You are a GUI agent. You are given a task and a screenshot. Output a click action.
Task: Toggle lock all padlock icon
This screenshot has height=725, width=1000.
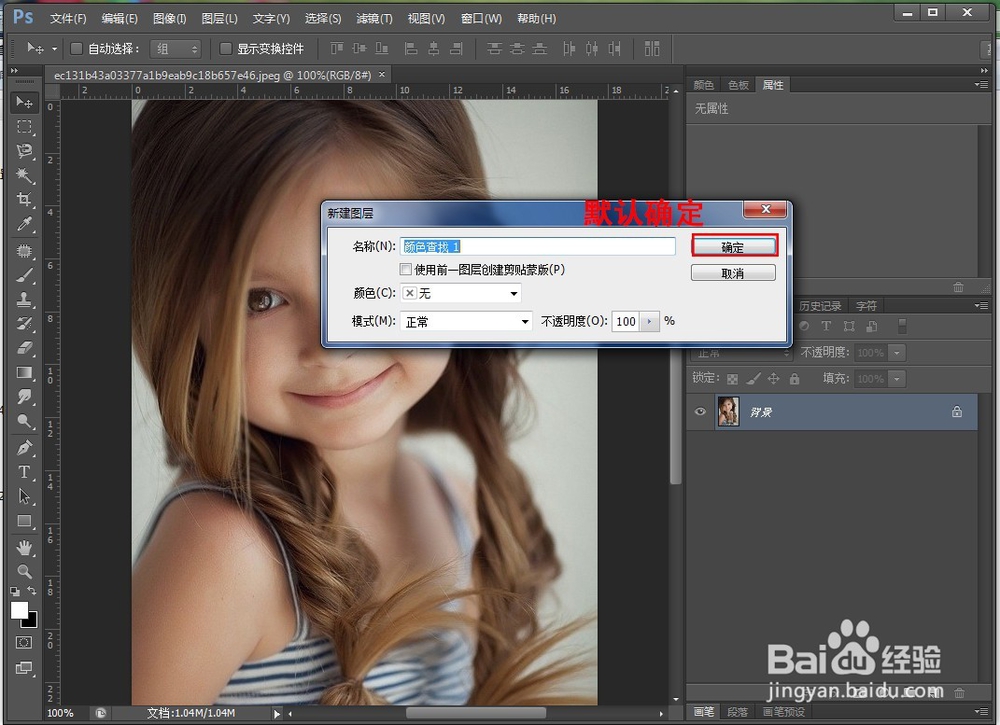click(x=794, y=379)
